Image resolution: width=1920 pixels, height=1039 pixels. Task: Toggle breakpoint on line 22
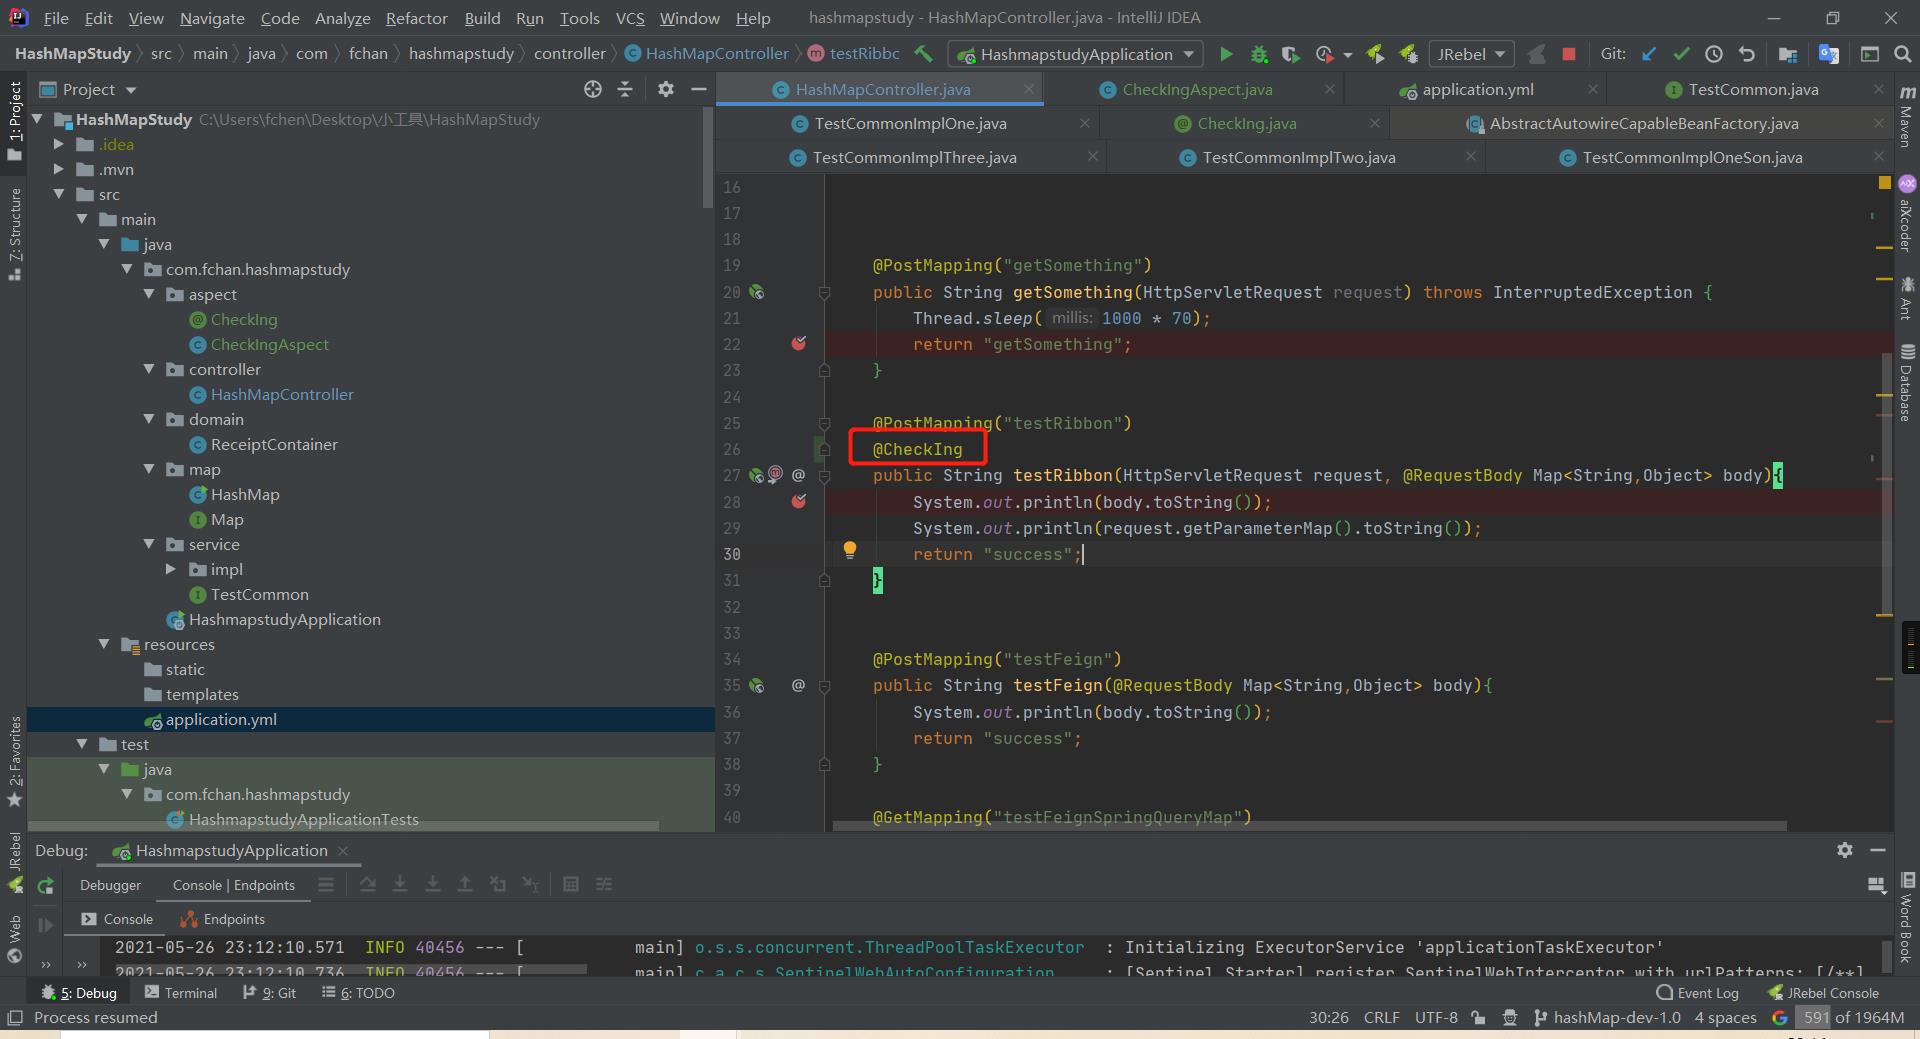[x=798, y=344]
